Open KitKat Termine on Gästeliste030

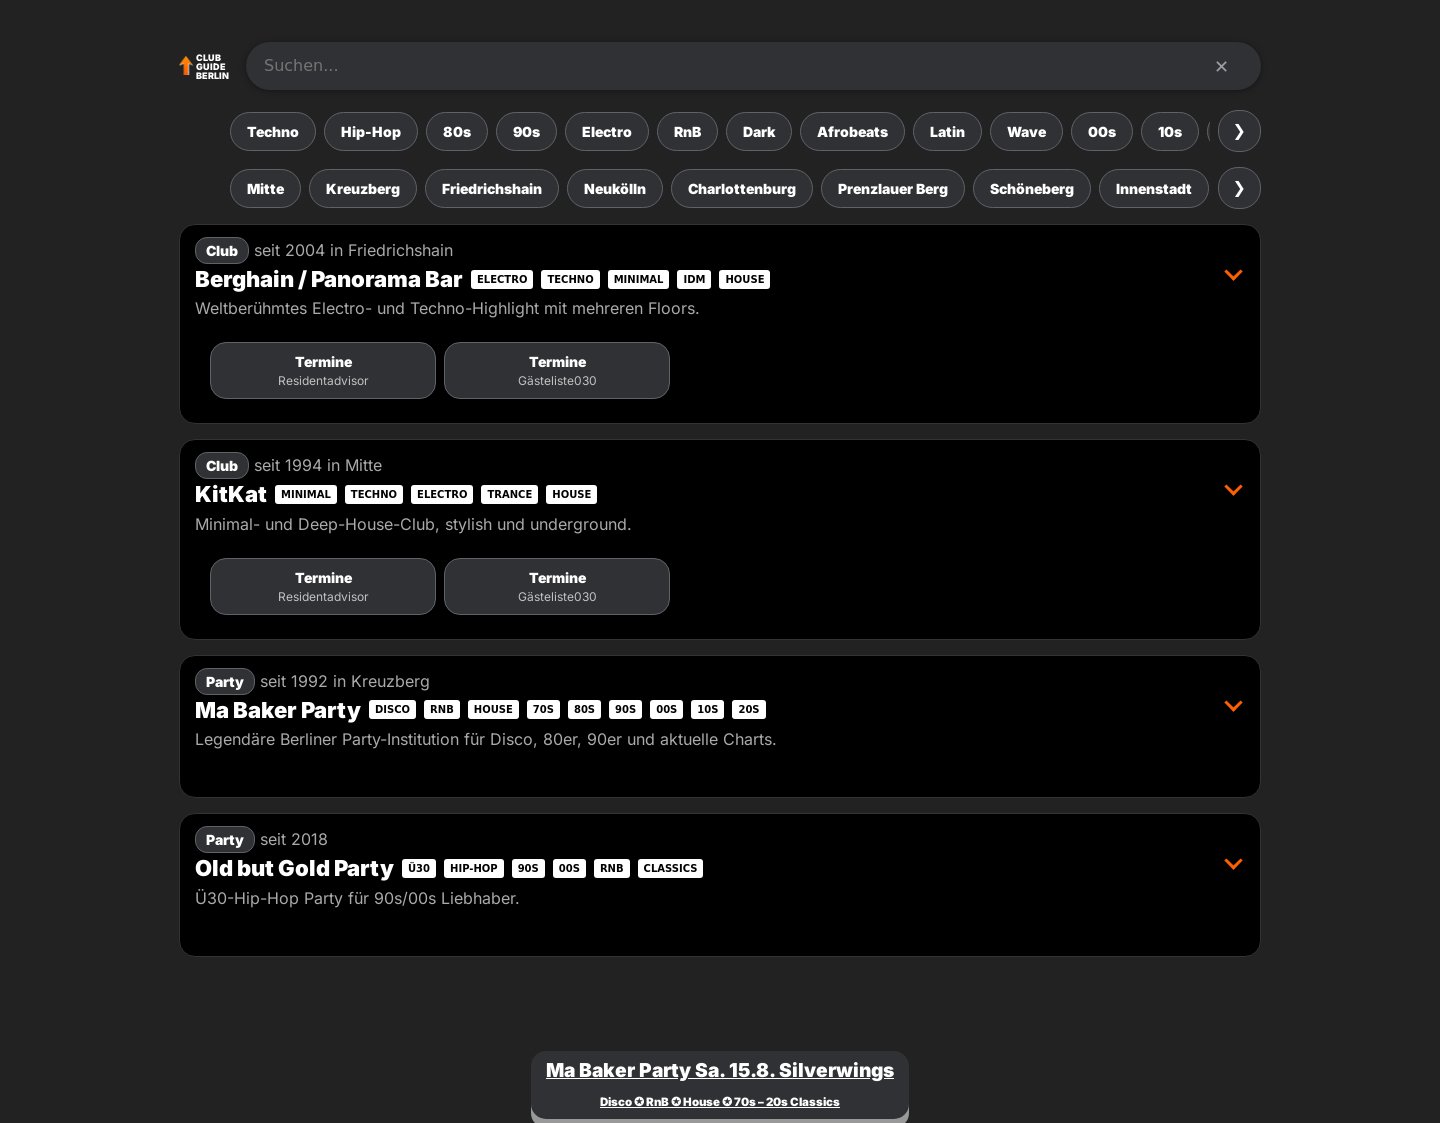pyautogui.click(x=557, y=587)
